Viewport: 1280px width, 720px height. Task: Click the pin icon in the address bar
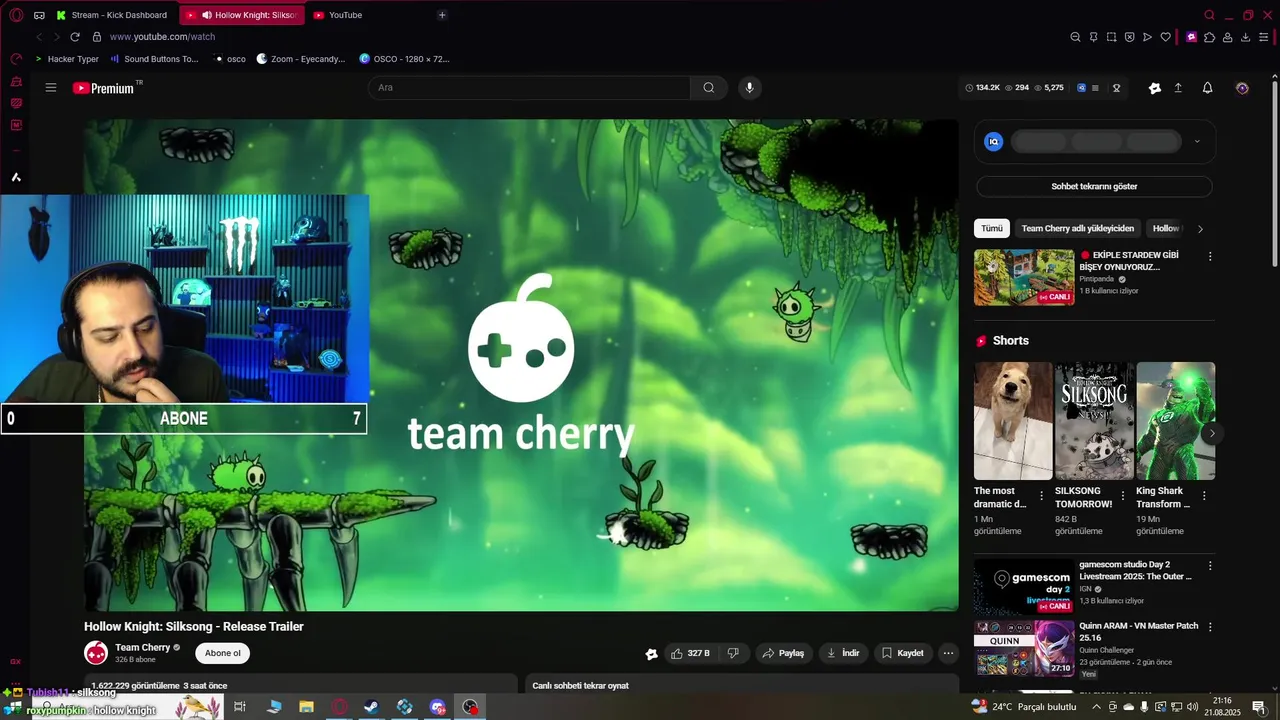pos(1093,37)
